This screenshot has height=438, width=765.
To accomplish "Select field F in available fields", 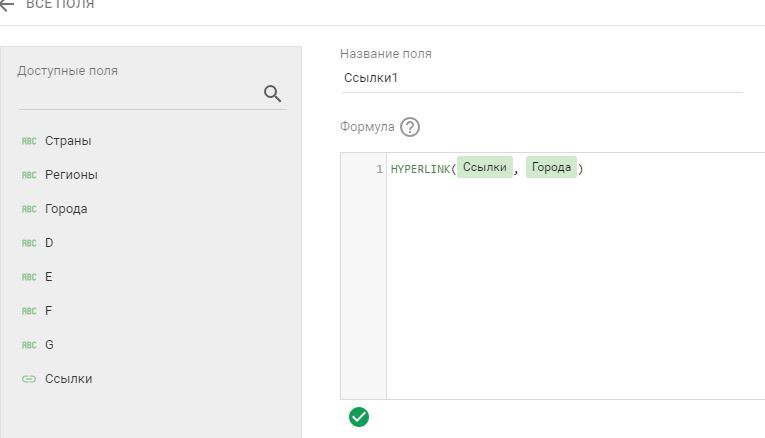I will (x=49, y=311).
